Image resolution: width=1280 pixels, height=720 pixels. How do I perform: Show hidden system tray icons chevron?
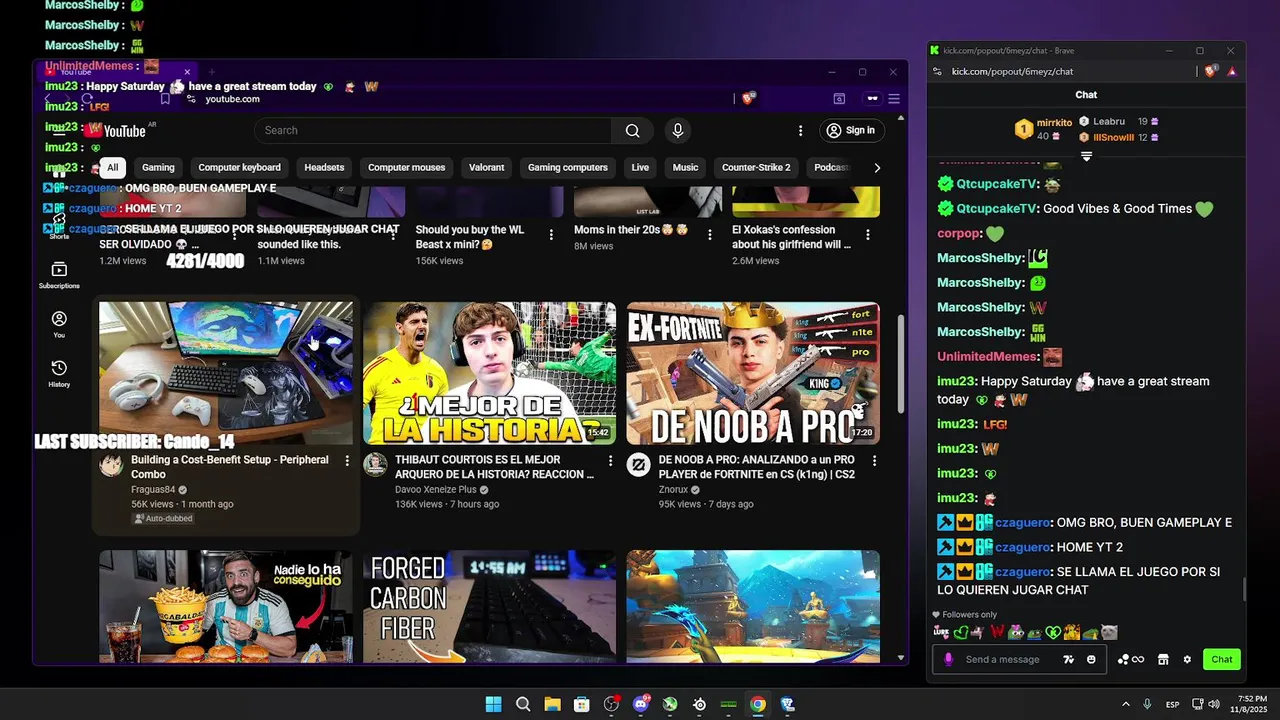pos(1126,704)
